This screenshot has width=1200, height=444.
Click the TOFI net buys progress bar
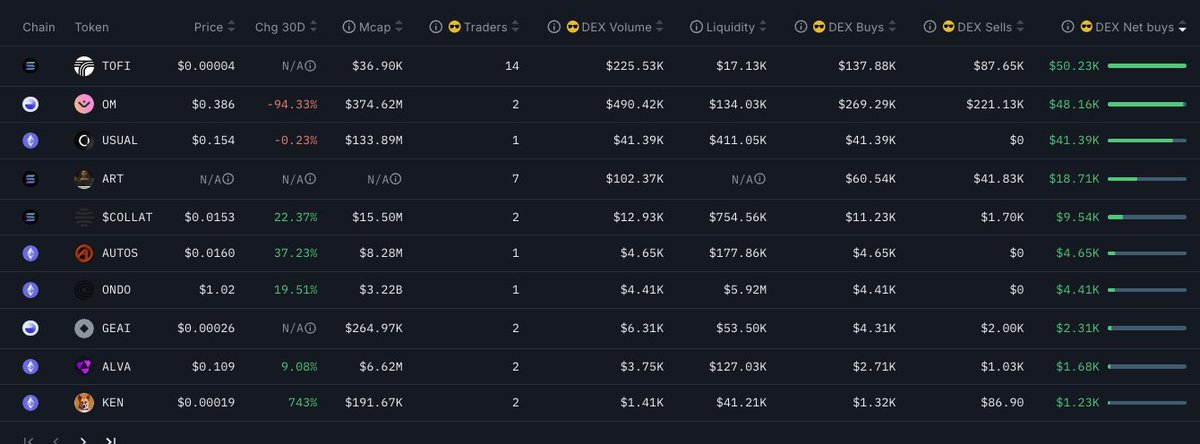coord(1147,66)
